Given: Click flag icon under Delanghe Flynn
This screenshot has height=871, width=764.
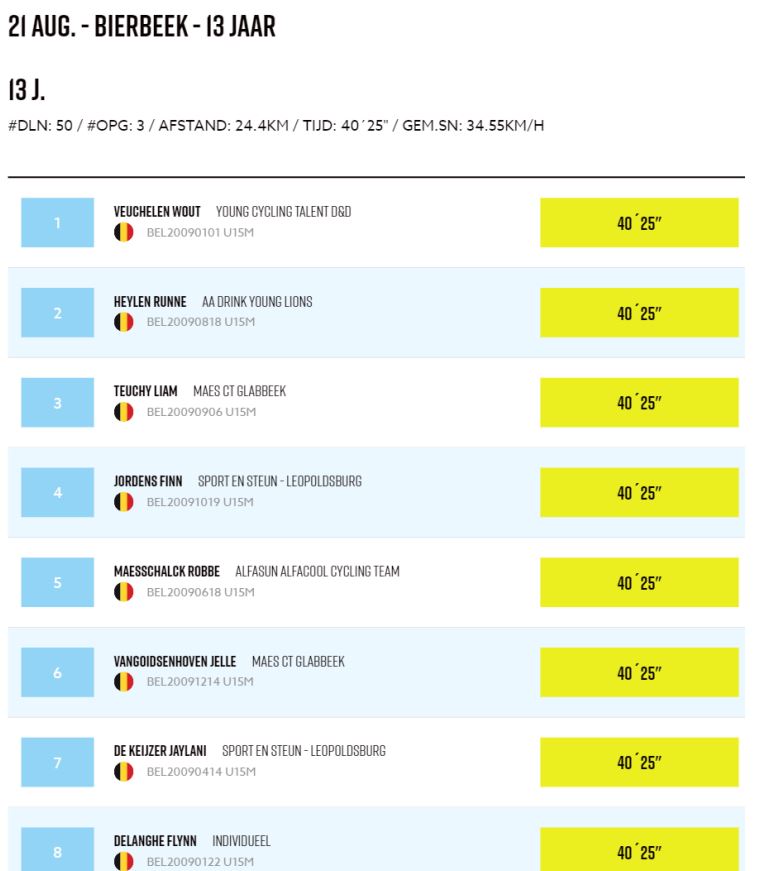Looking at the screenshot, I should pos(124,861).
